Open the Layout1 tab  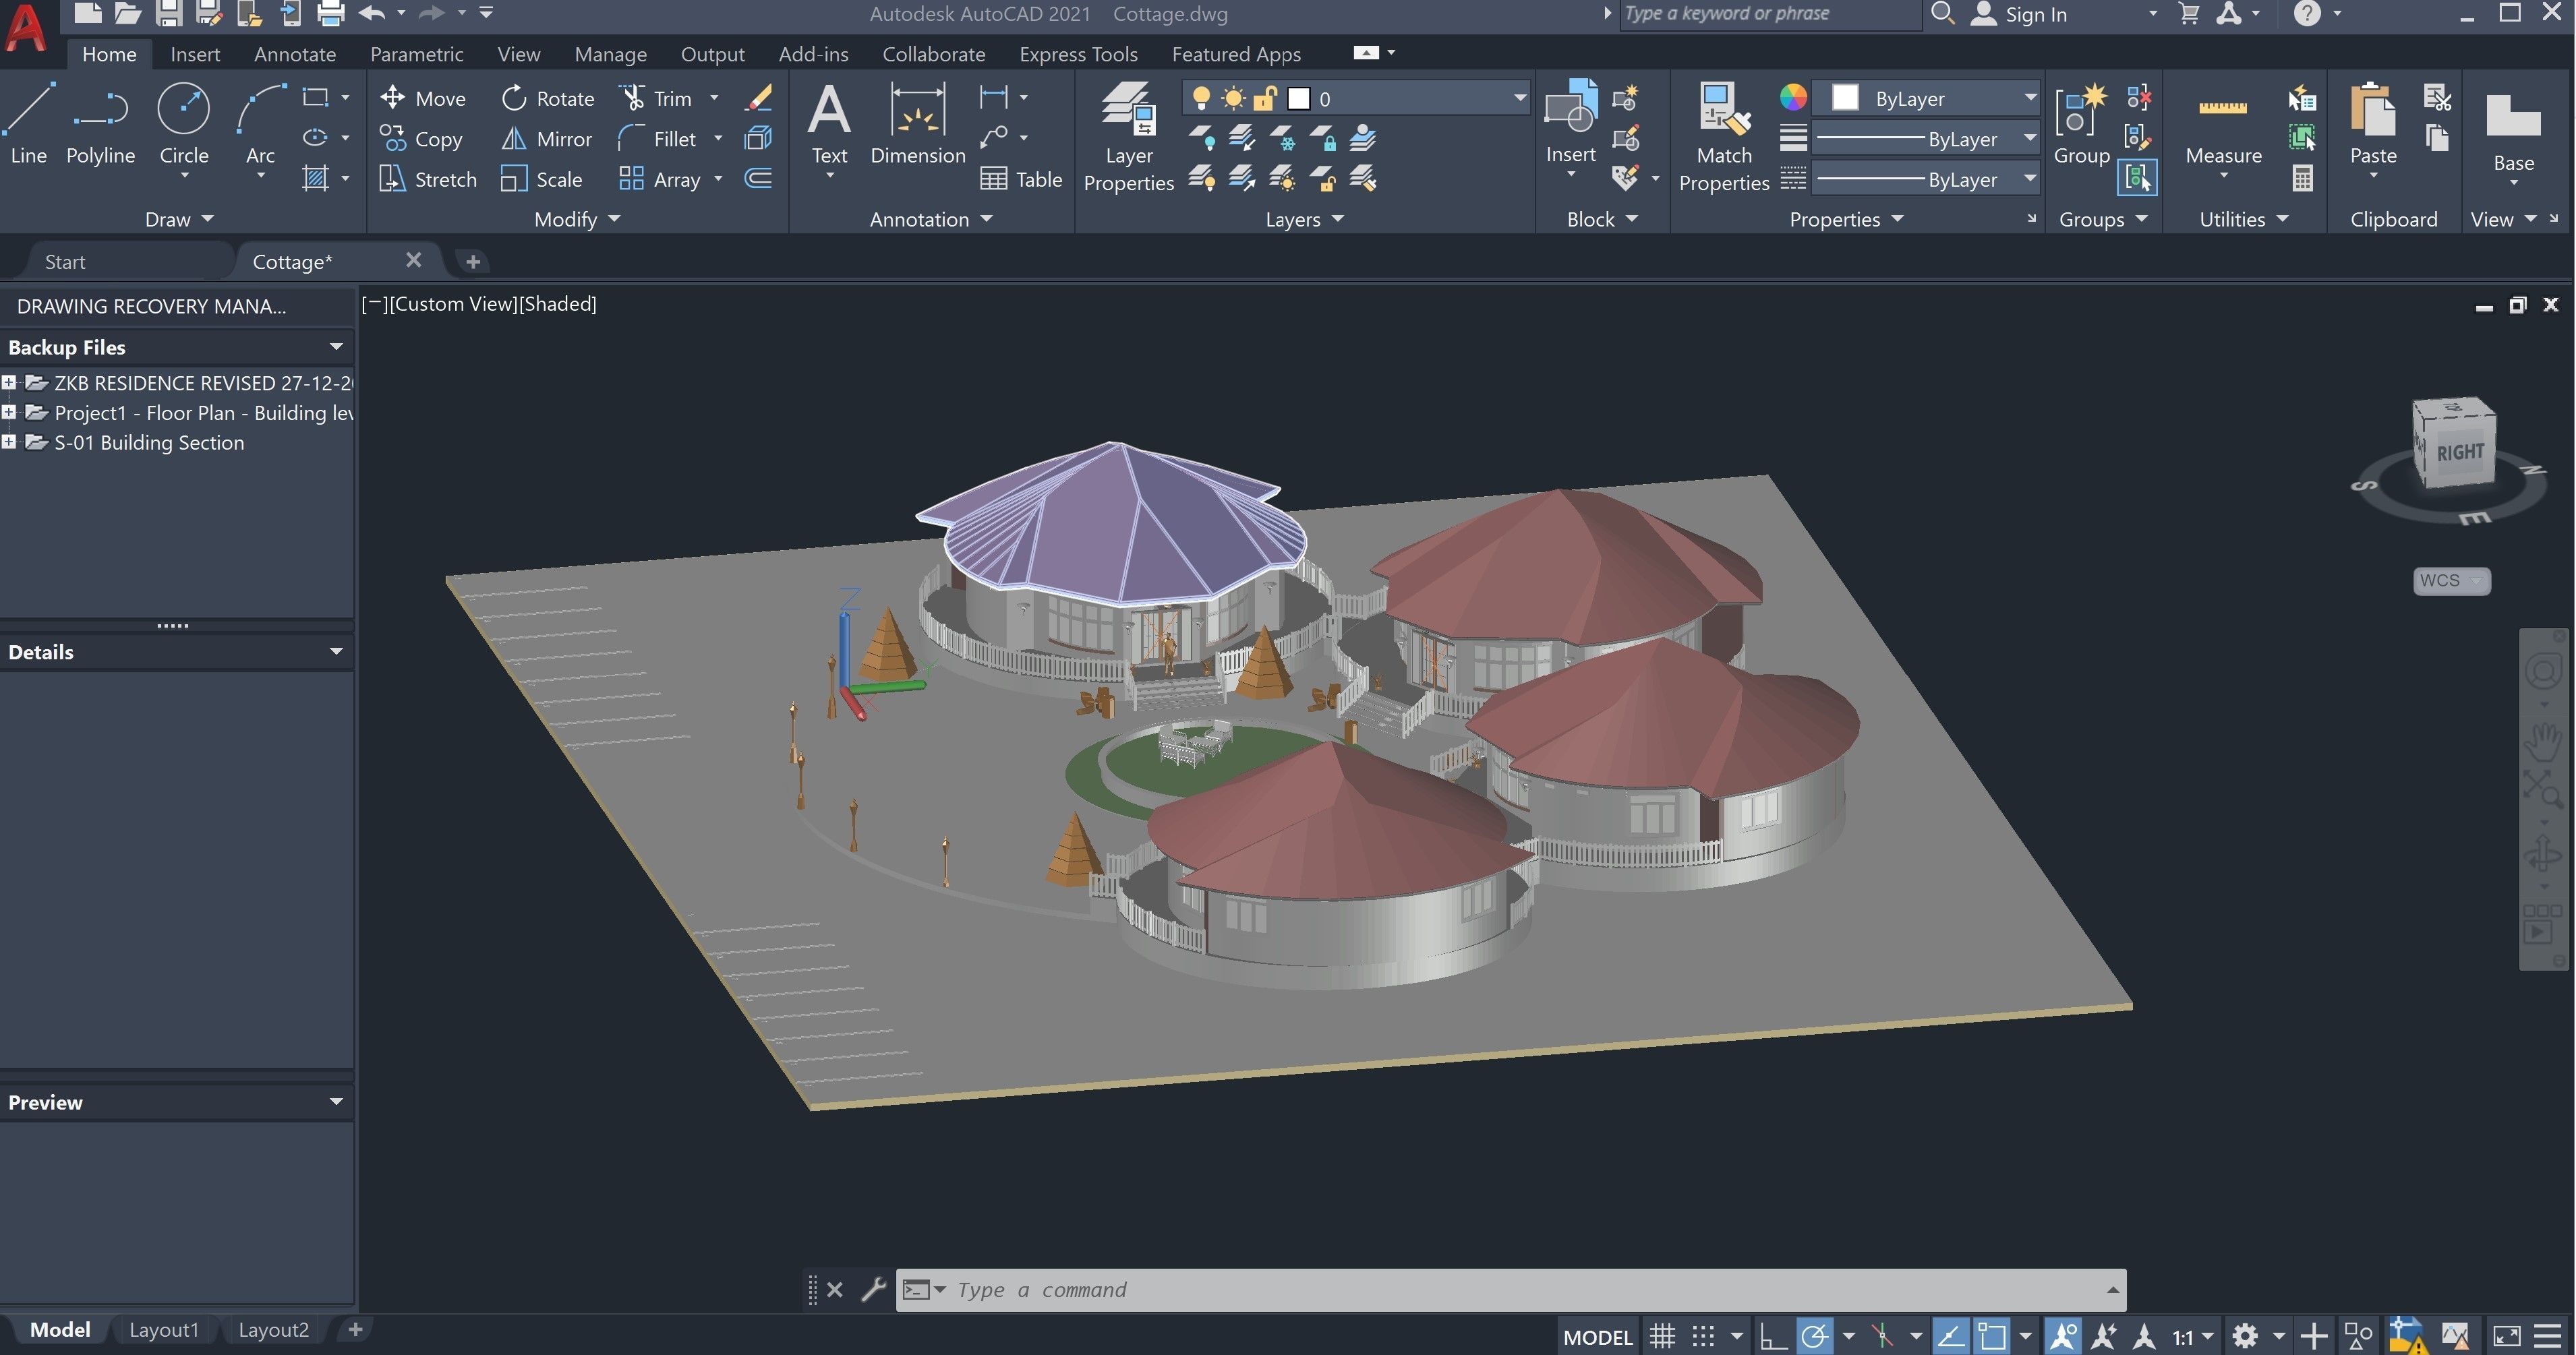coord(164,1329)
